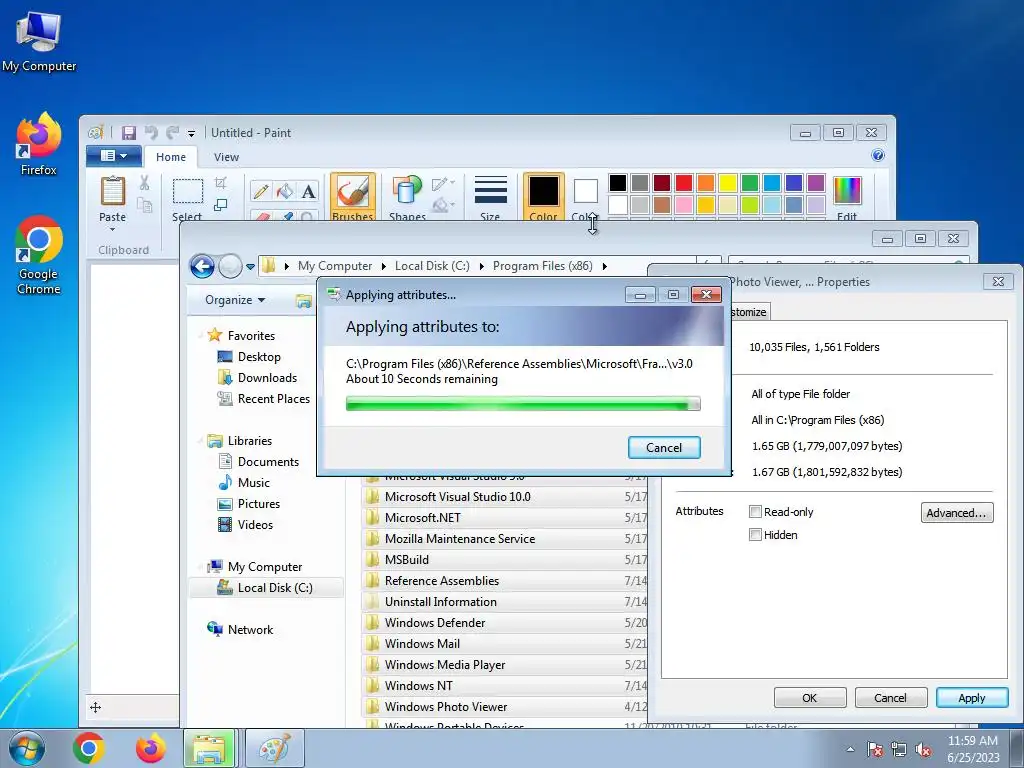Pick the yellow palette color
This screenshot has width=1024, height=768.
tap(728, 183)
